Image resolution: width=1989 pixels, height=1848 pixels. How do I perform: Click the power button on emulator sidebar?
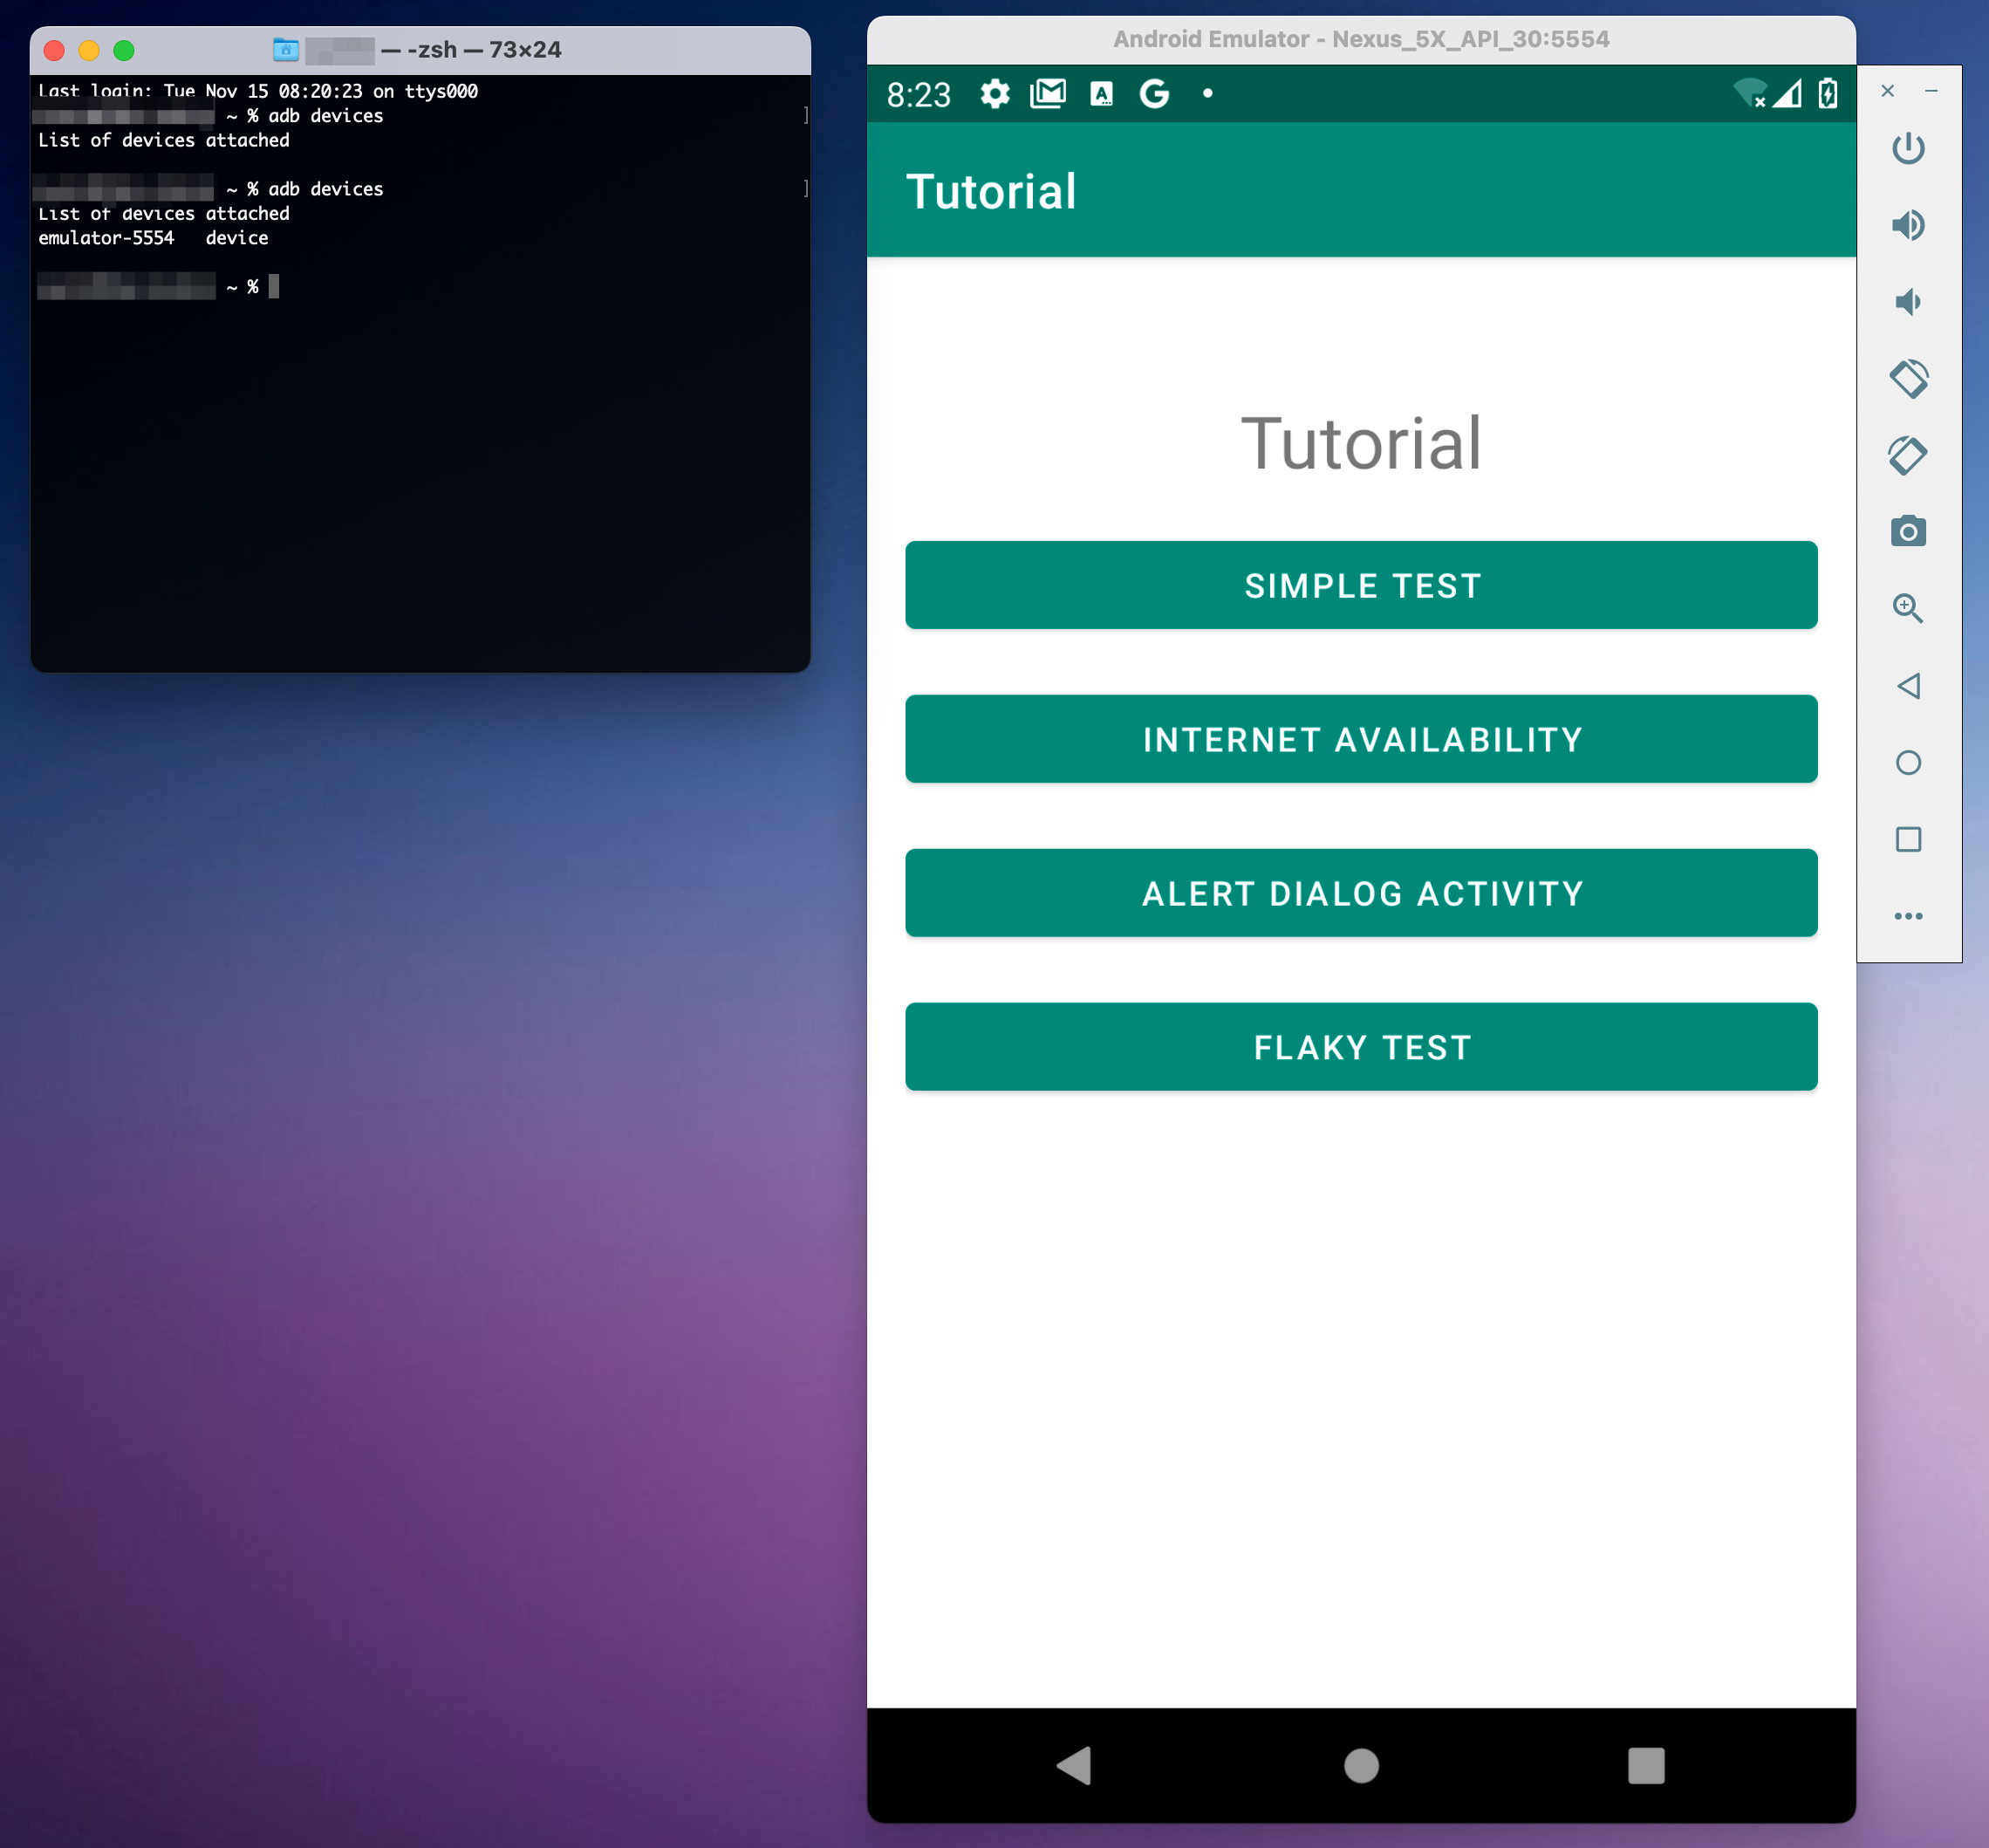coord(1907,147)
